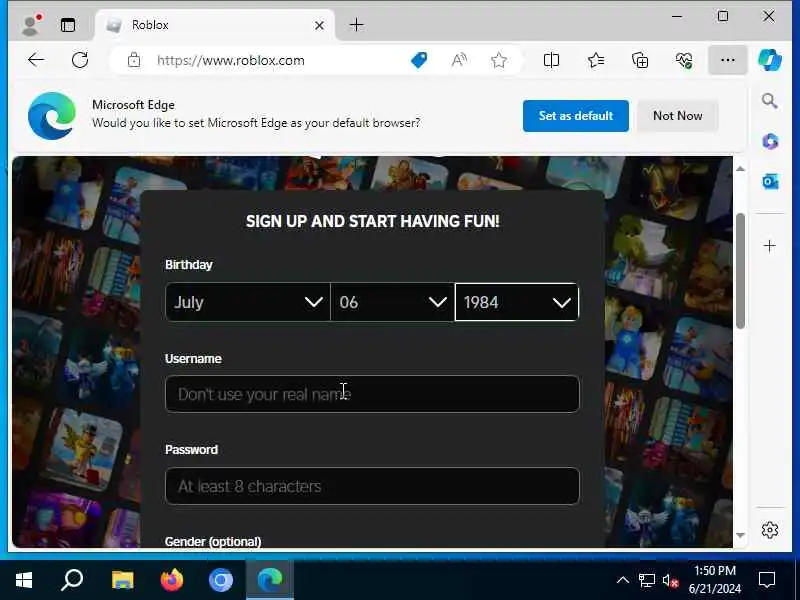800x600 pixels.
Task: Close the Roblox tab
Action: [x=319, y=25]
